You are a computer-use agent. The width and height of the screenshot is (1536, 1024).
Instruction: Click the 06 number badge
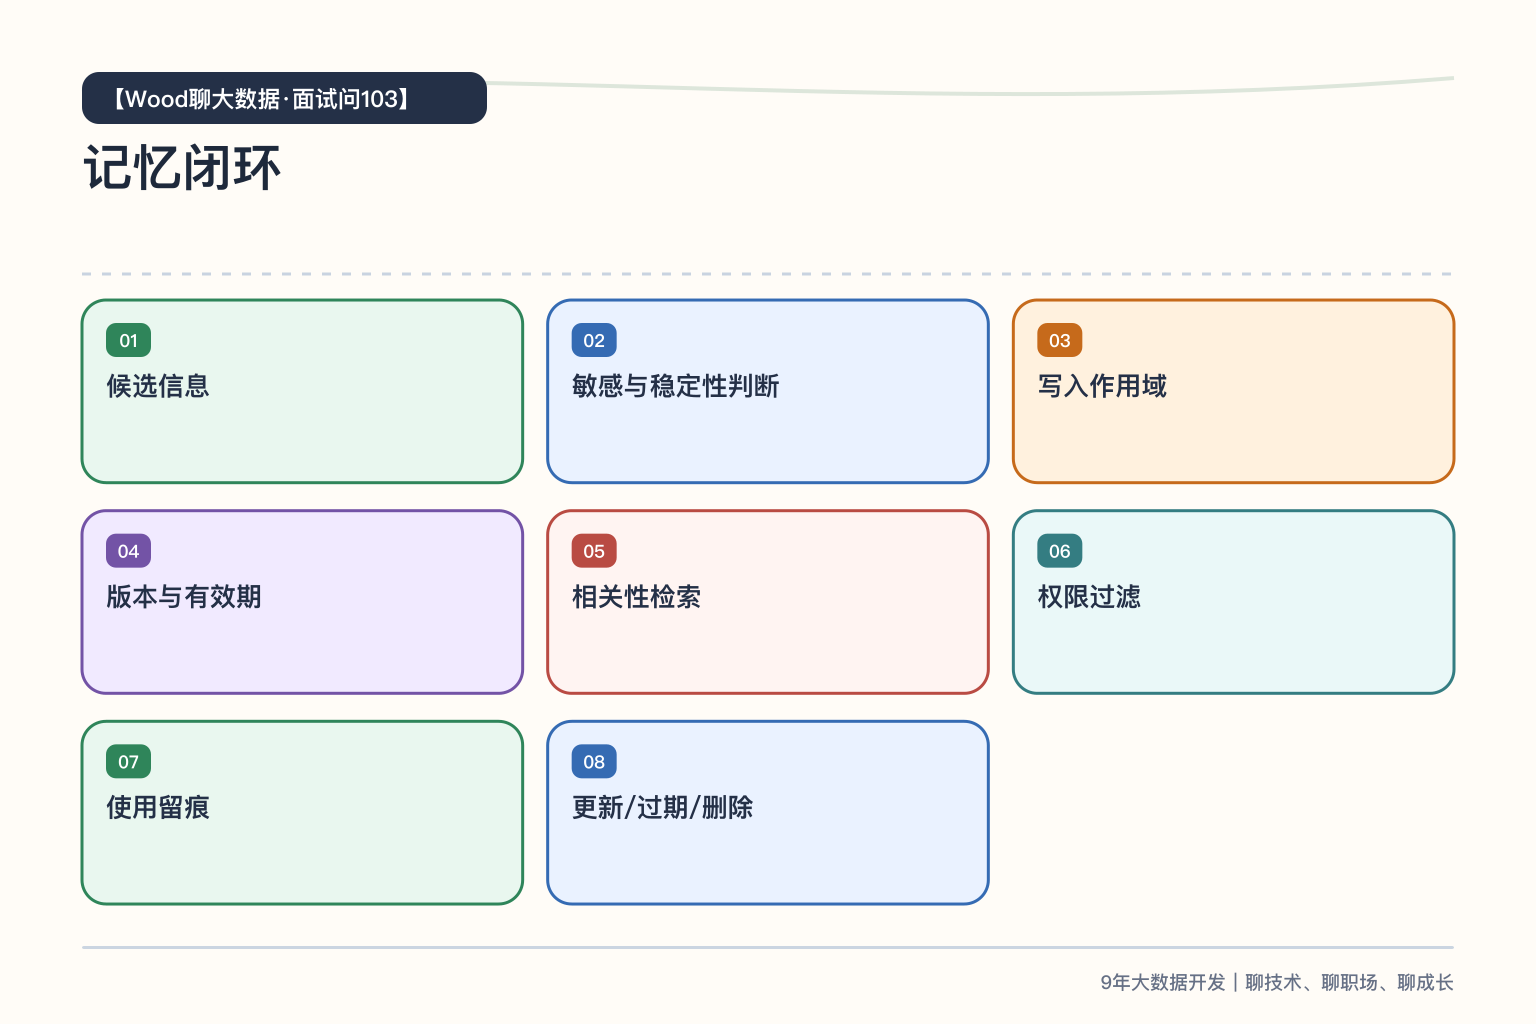(x=1059, y=551)
